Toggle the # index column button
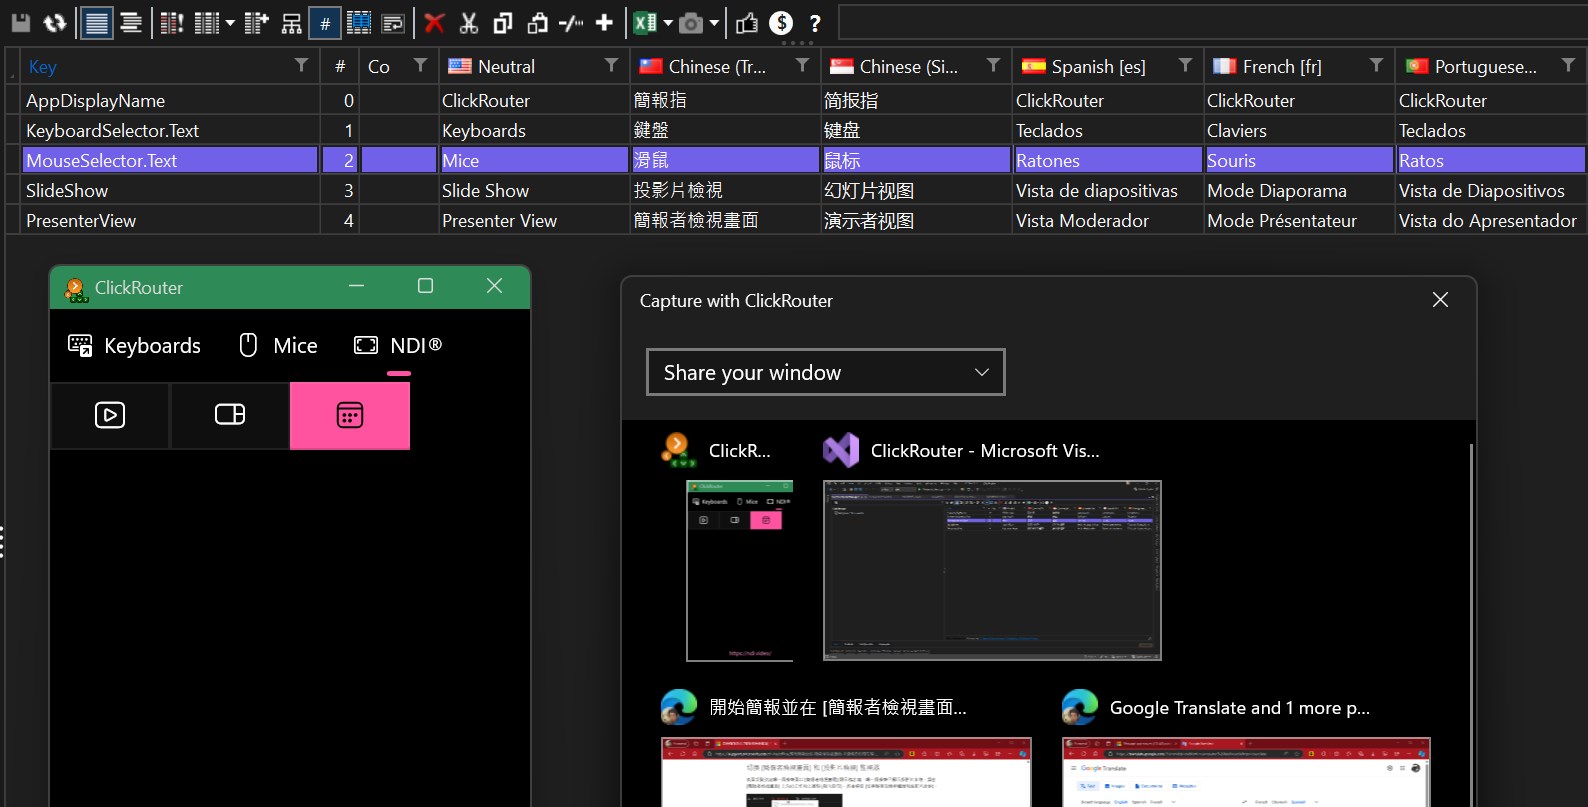The image size is (1588, 807). pyautogui.click(x=325, y=22)
